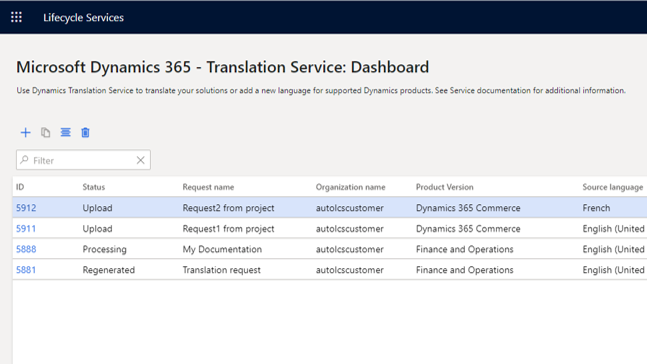Click English (United source language in row 5888
This screenshot has height=364, width=647.
click(614, 249)
